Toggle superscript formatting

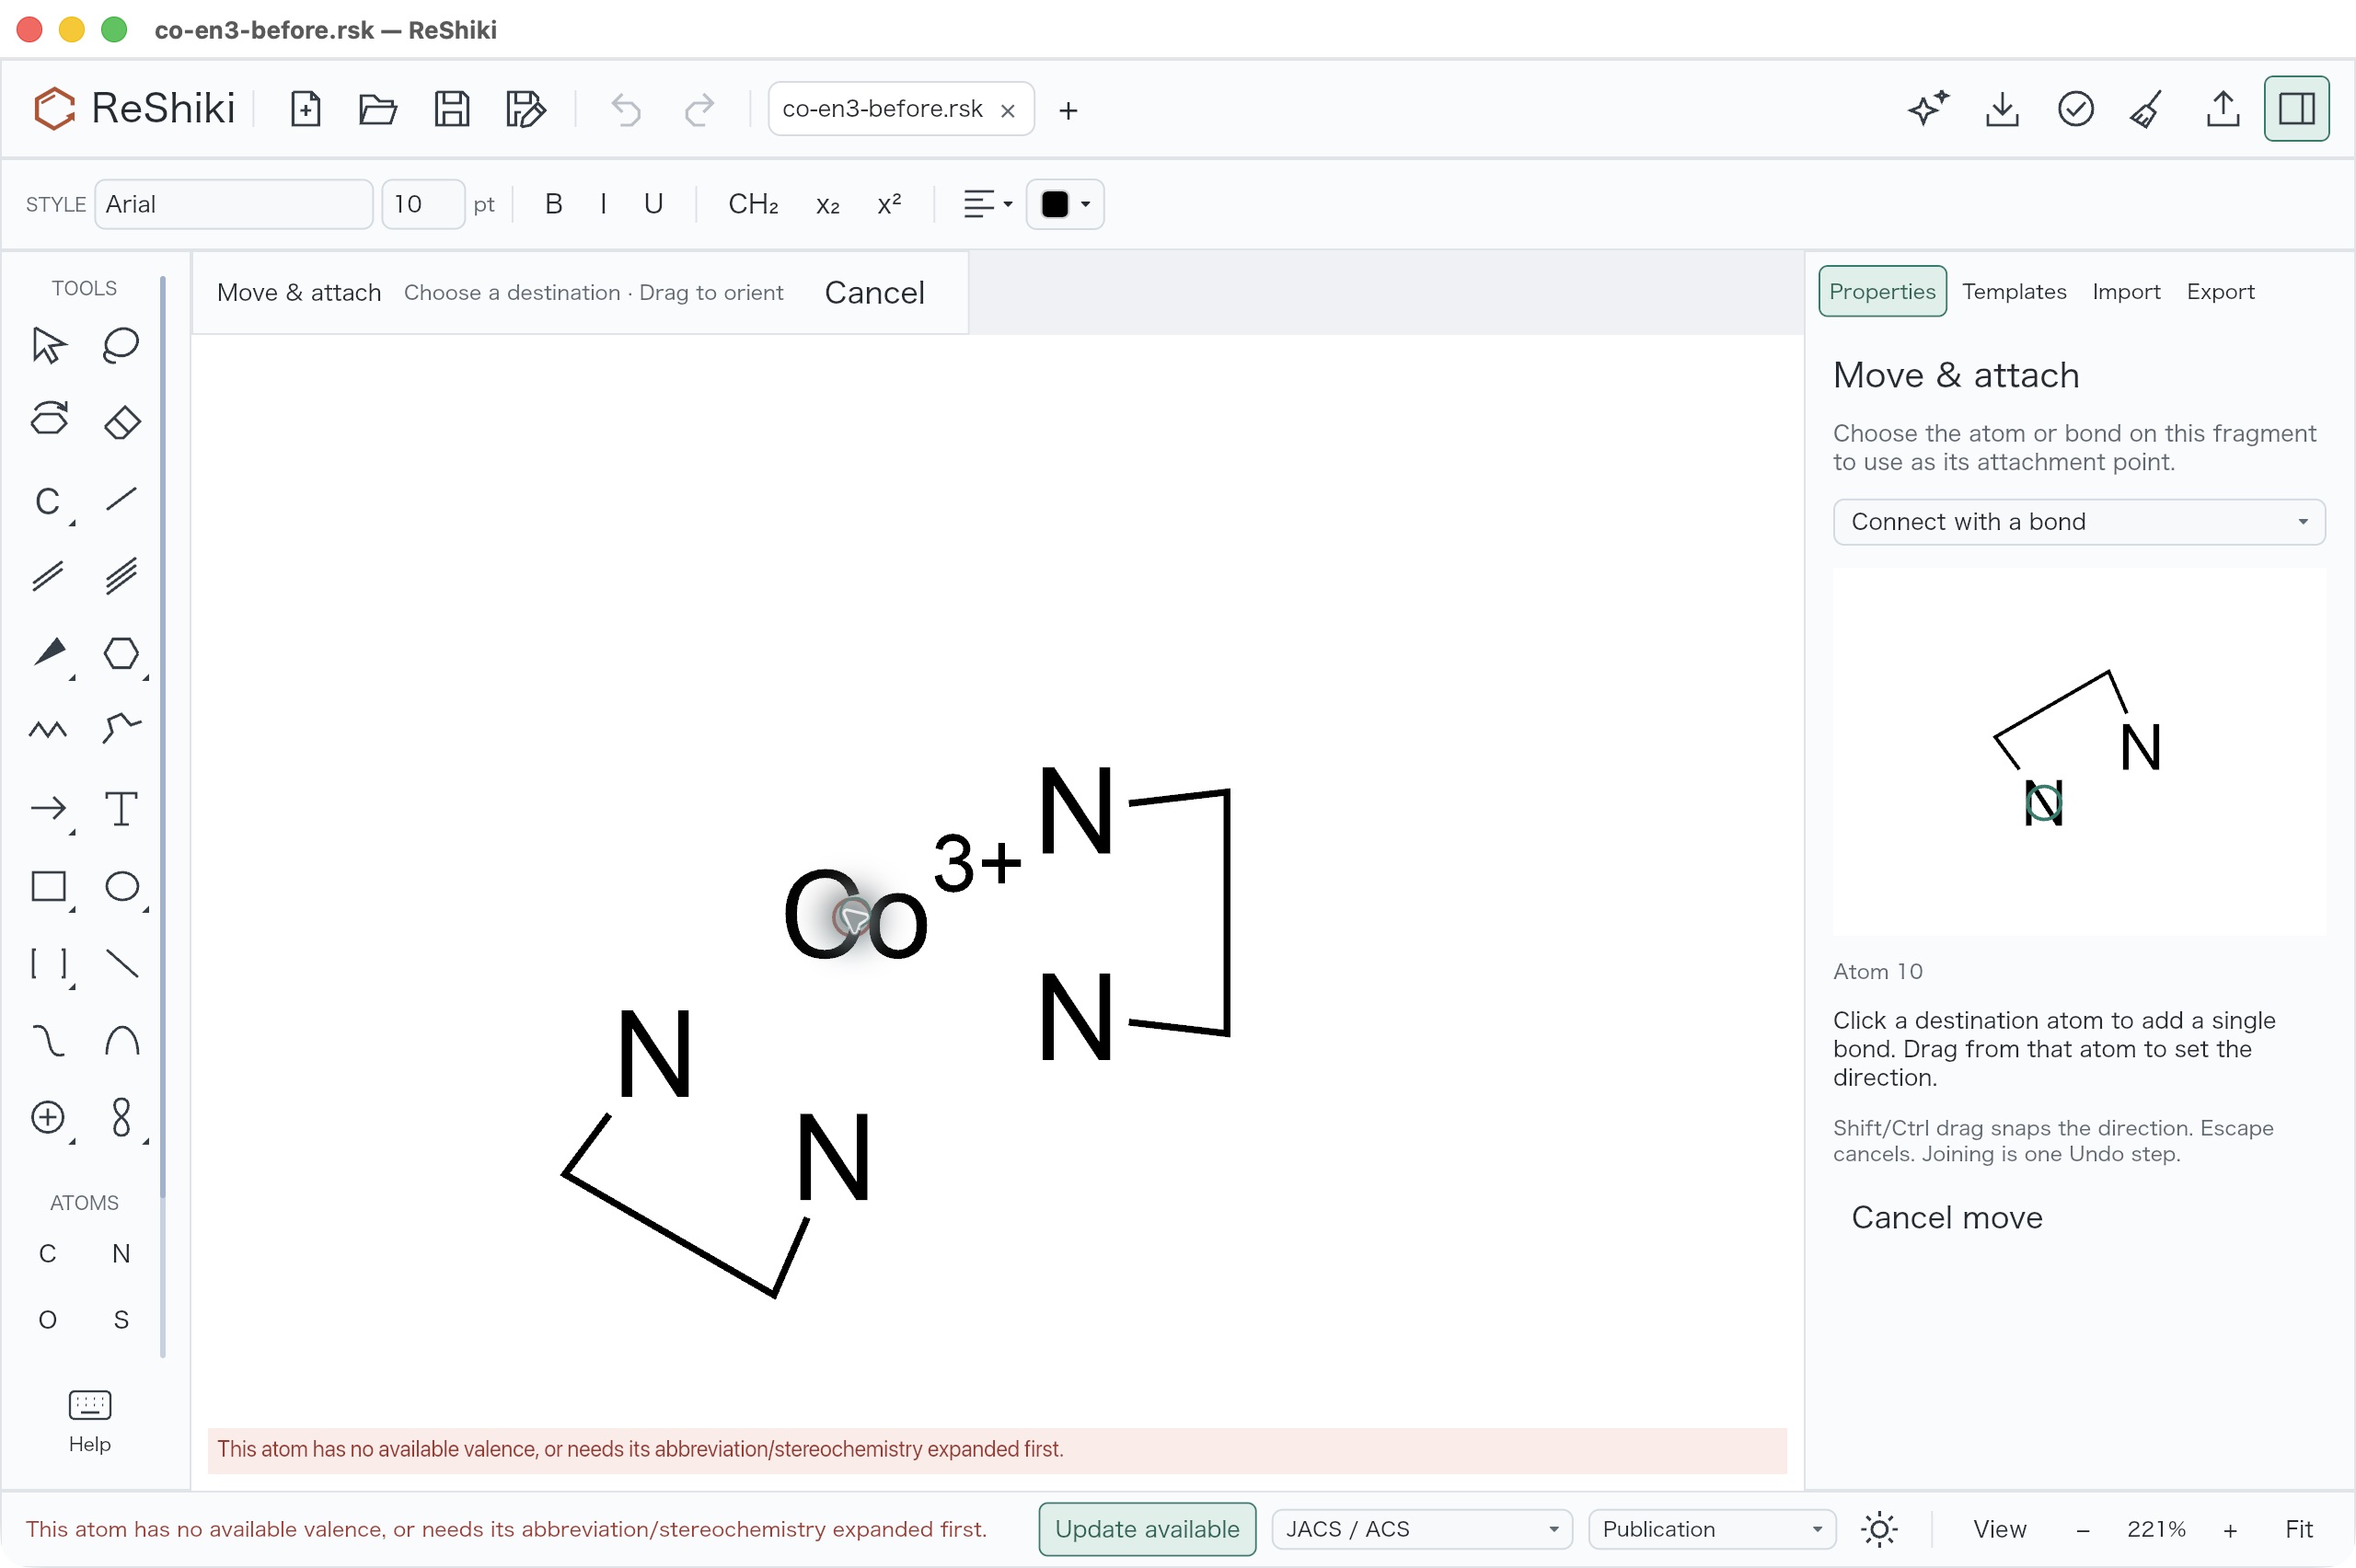pos(889,204)
